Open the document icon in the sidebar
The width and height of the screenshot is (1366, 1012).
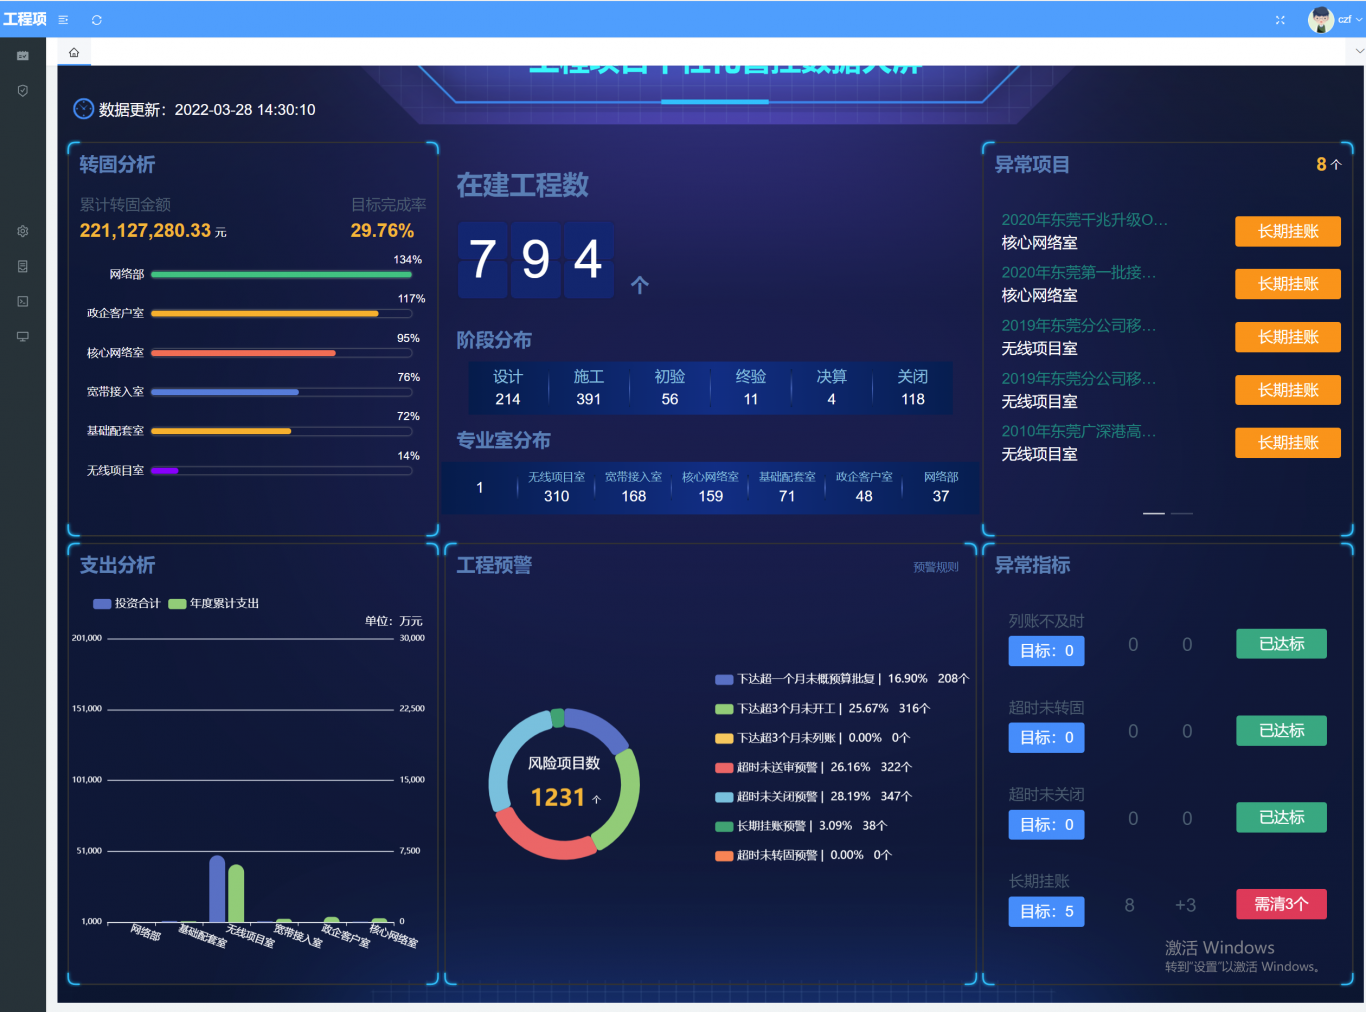pos(23,266)
